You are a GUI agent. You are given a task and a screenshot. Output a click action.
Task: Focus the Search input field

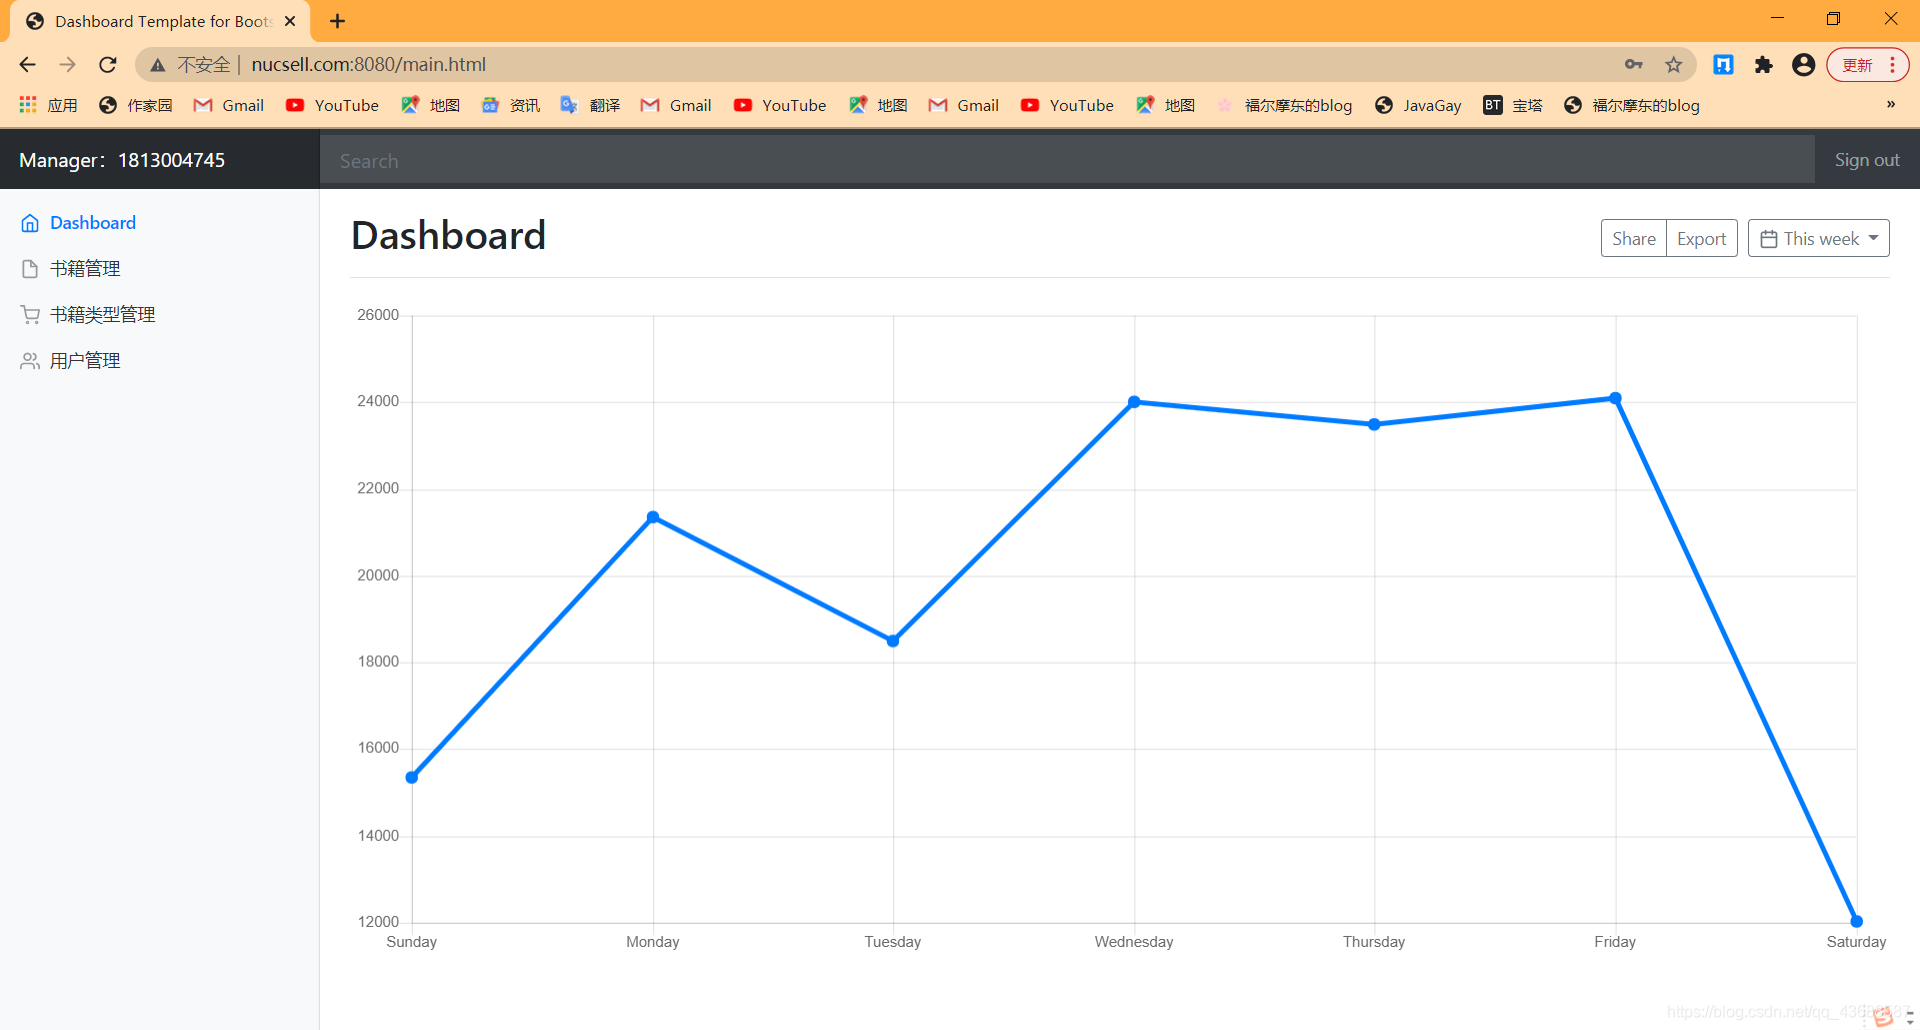[x=1067, y=160]
